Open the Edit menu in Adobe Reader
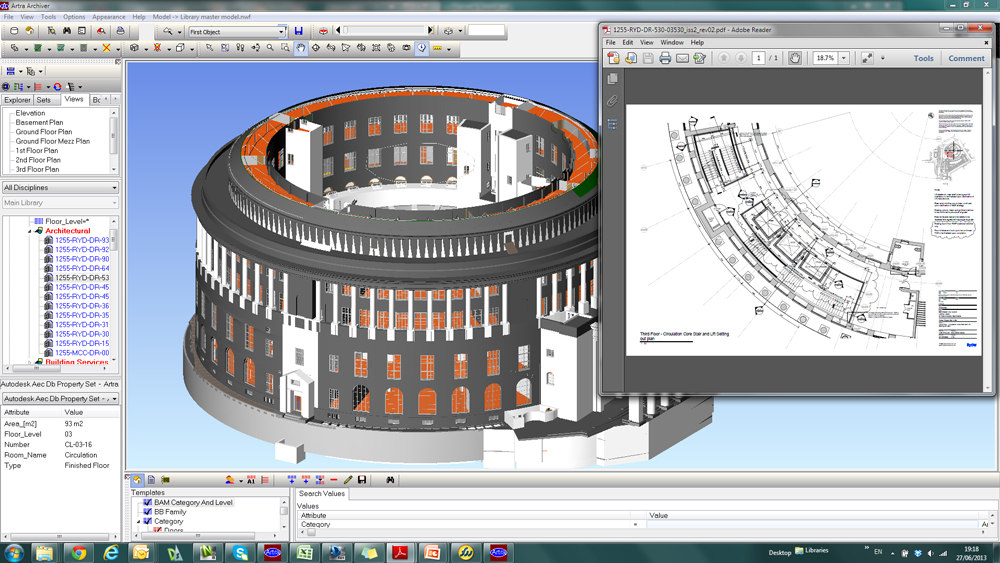The width and height of the screenshot is (1000, 563). pyautogui.click(x=628, y=43)
